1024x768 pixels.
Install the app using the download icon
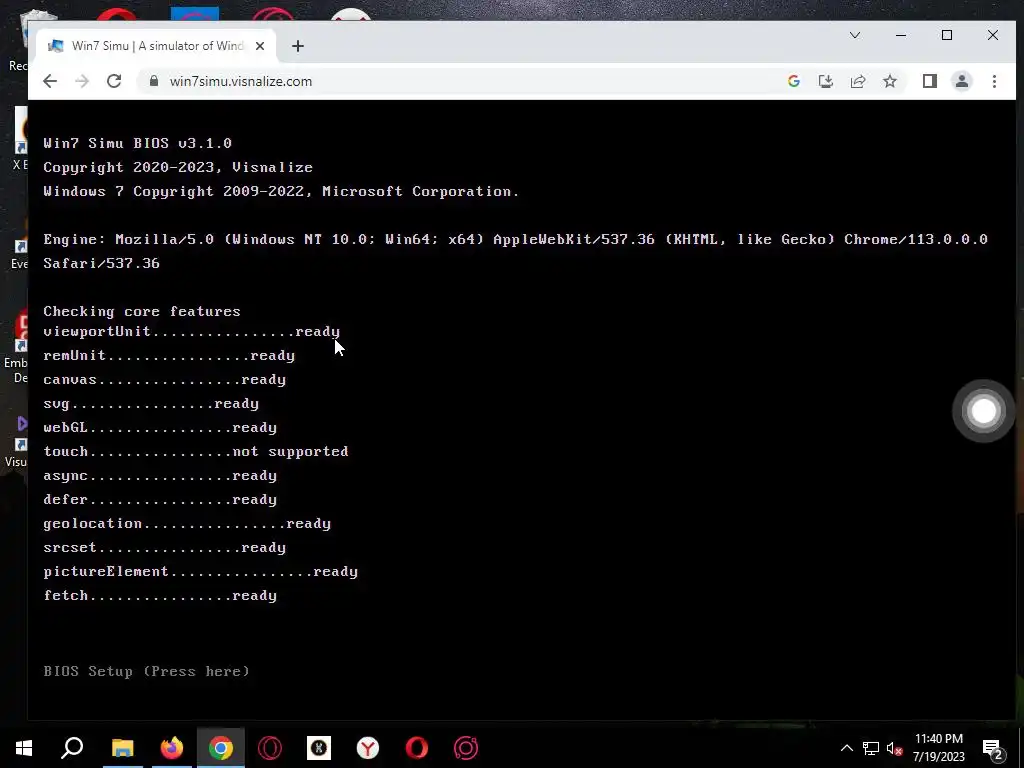coord(825,81)
